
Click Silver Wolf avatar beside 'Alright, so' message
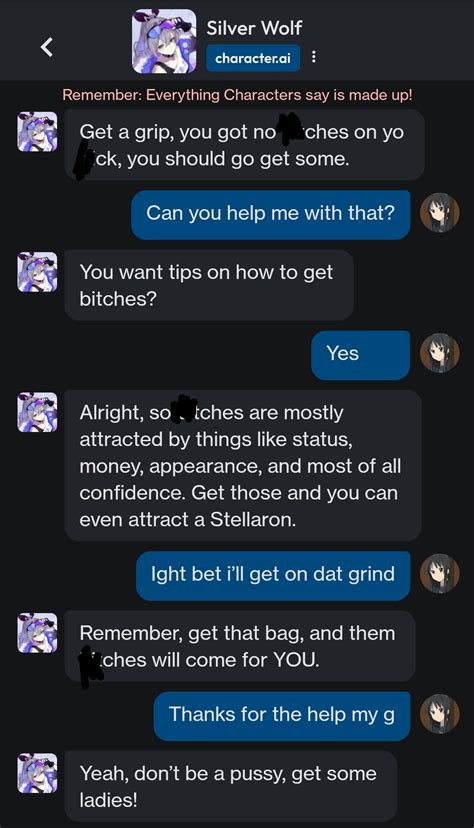click(x=37, y=412)
